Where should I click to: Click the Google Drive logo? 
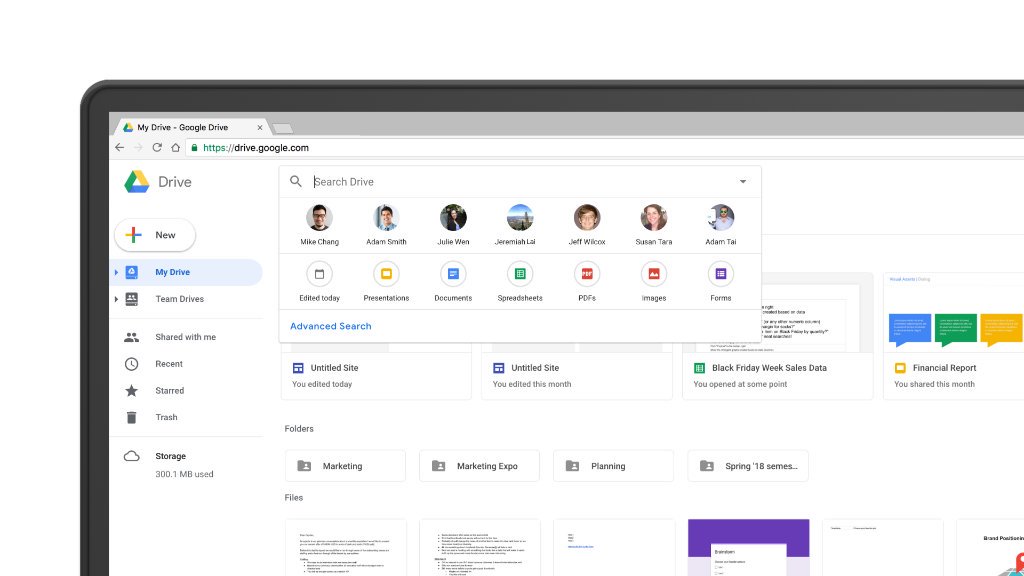[137, 182]
